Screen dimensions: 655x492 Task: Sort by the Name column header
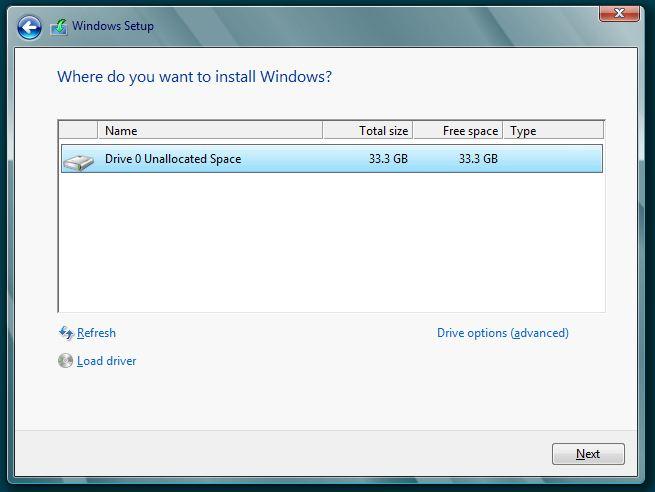210,130
